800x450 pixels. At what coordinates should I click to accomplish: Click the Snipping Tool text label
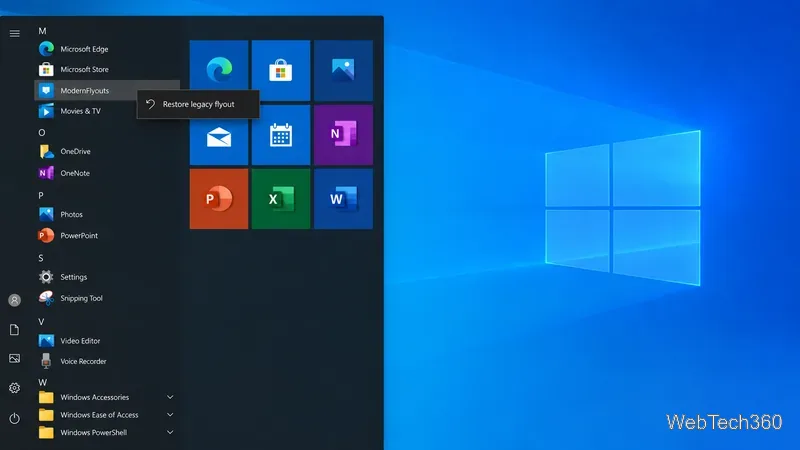[82, 298]
